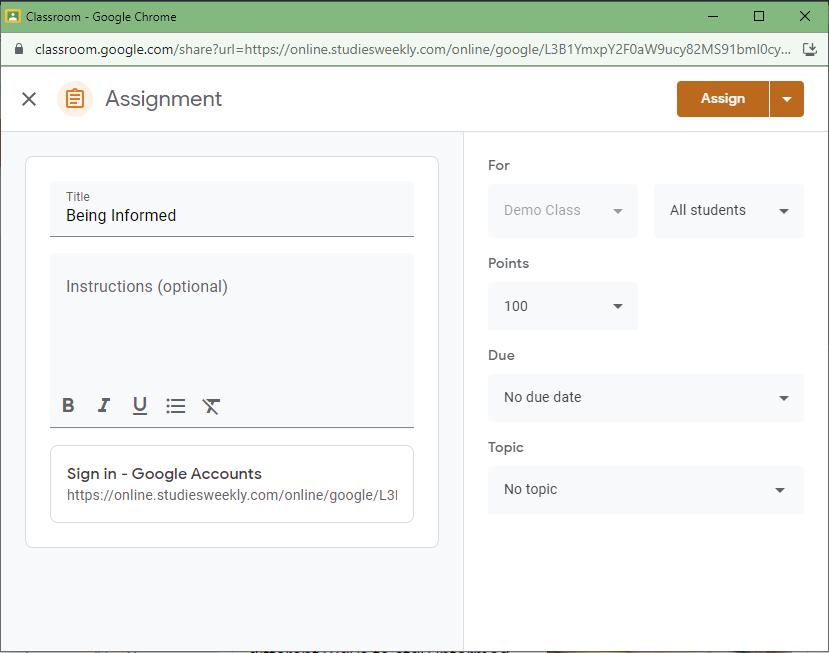Screen dimensions: 829x653
Task: Clear formatting using the remove-formatting icon
Action: (x=211, y=405)
